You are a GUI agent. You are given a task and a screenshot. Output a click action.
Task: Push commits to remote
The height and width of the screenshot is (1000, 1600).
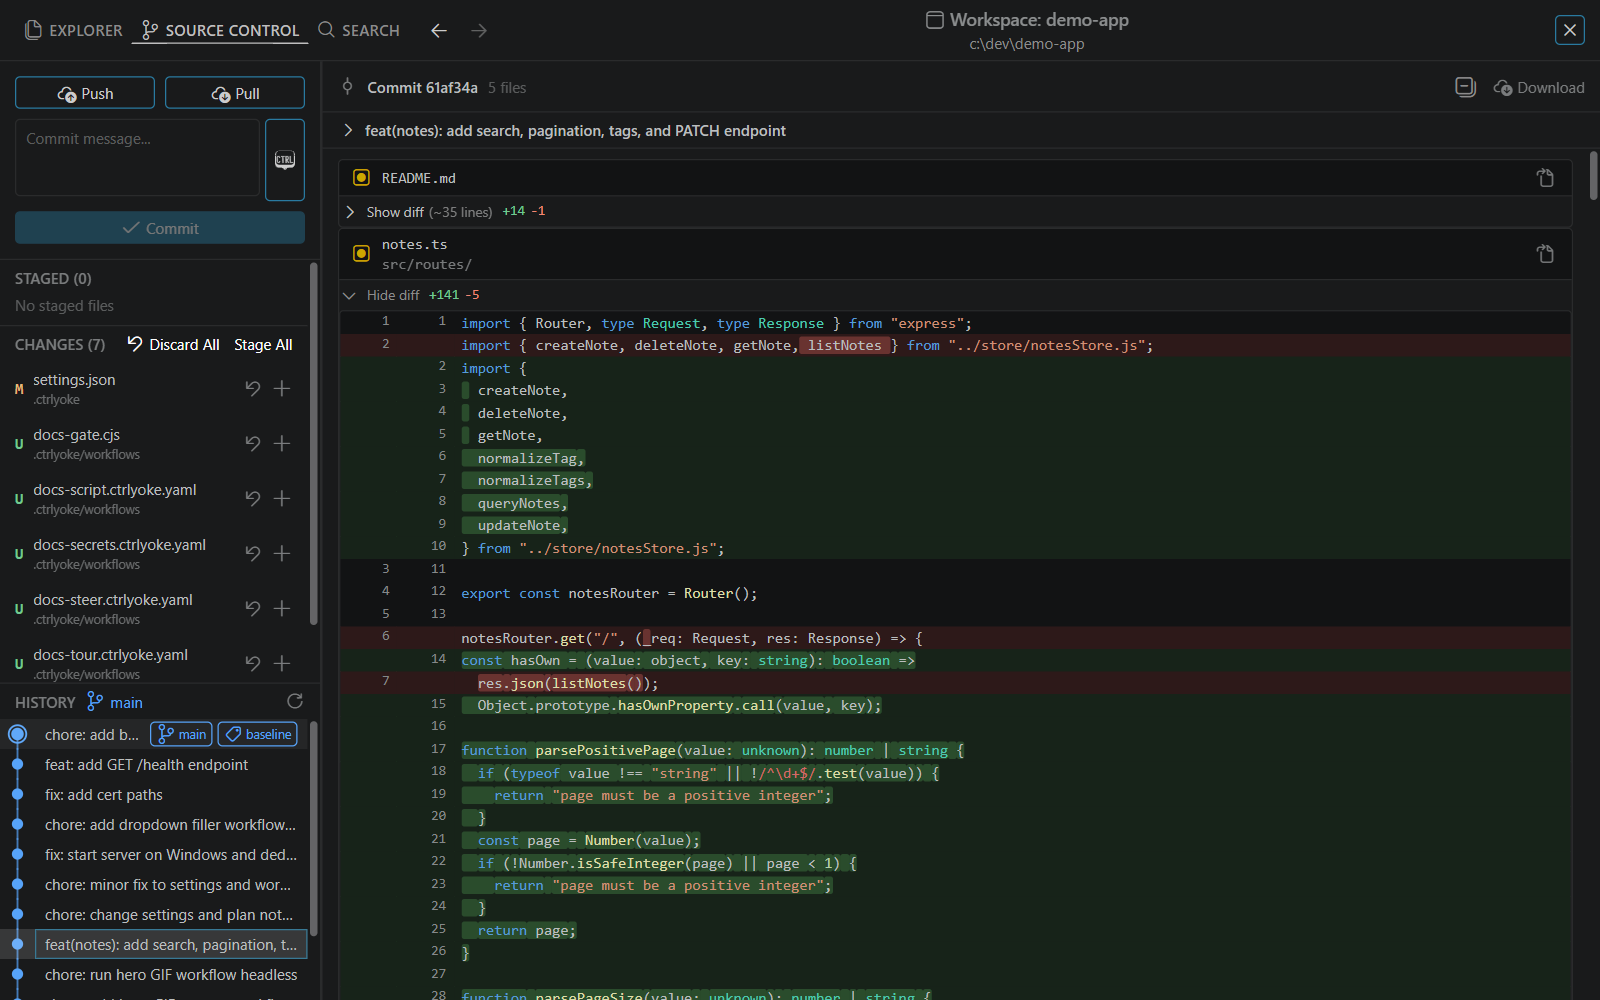85,93
